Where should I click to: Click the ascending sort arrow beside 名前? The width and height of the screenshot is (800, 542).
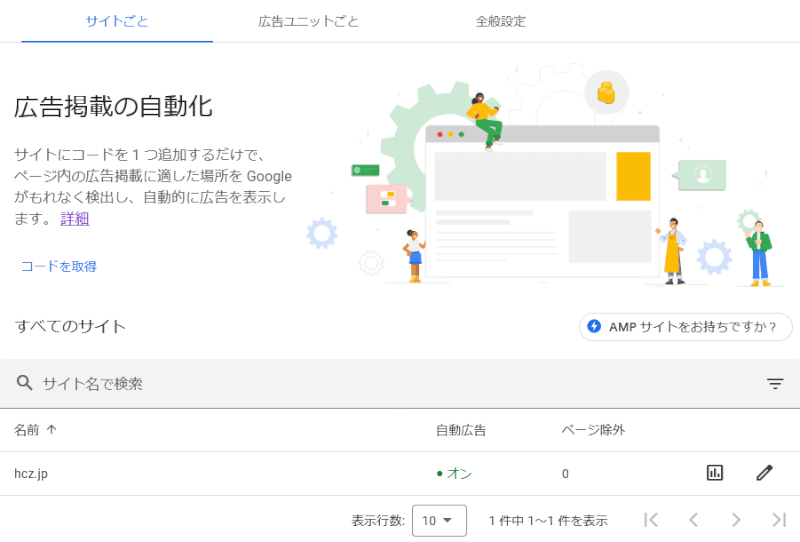tap(51, 430)
